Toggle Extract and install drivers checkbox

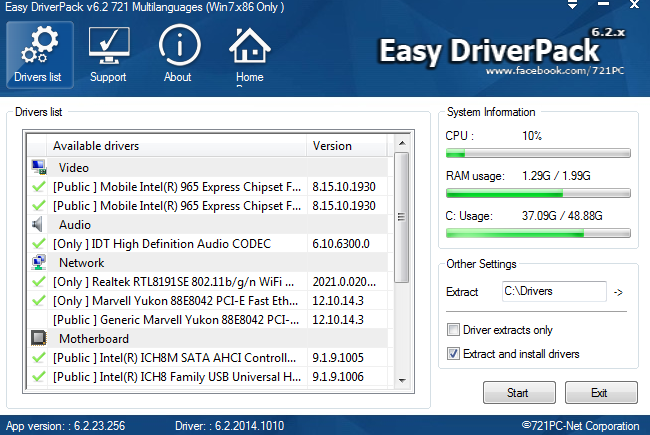453,354
